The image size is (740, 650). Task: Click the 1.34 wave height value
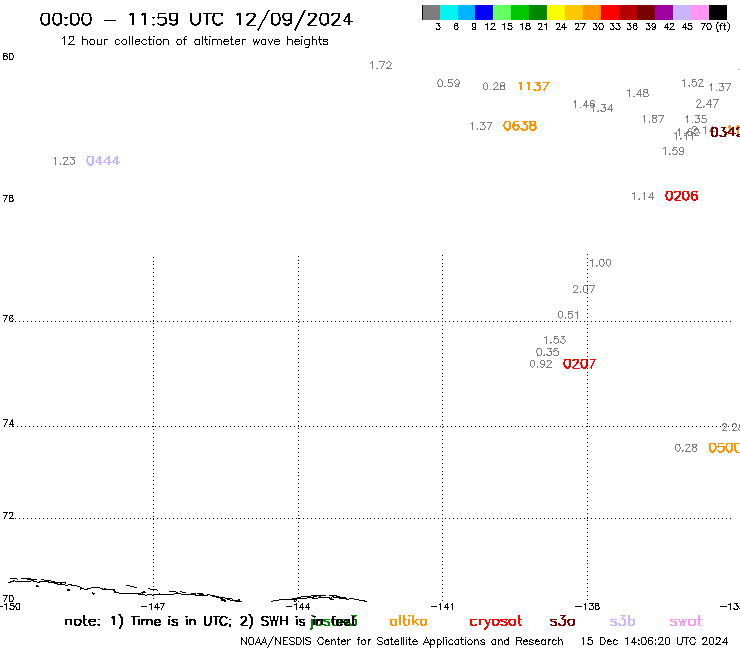click(x=604, y=109)
